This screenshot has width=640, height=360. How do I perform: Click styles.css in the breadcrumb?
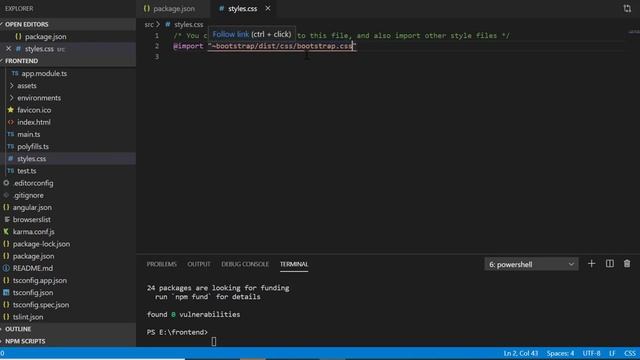(188, 24)
